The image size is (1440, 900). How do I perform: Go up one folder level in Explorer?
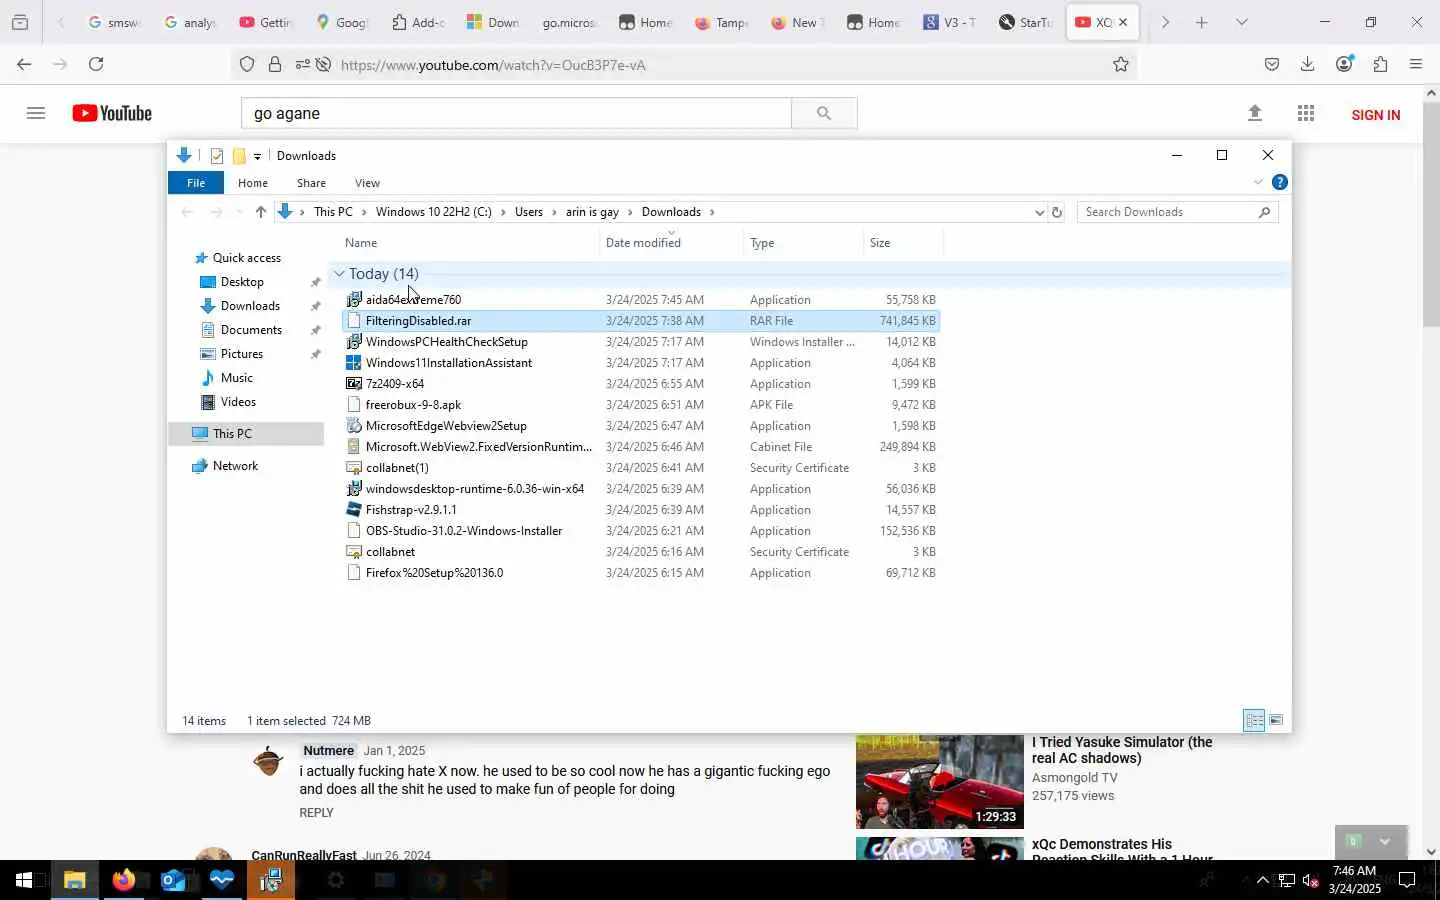260,212
